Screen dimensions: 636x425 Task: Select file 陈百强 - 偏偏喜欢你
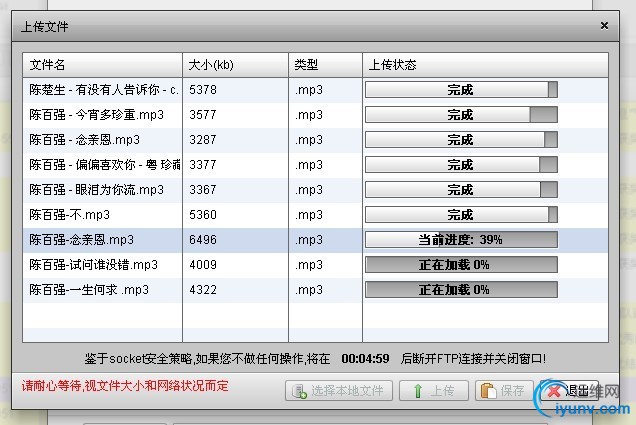(x=105, y=165)
